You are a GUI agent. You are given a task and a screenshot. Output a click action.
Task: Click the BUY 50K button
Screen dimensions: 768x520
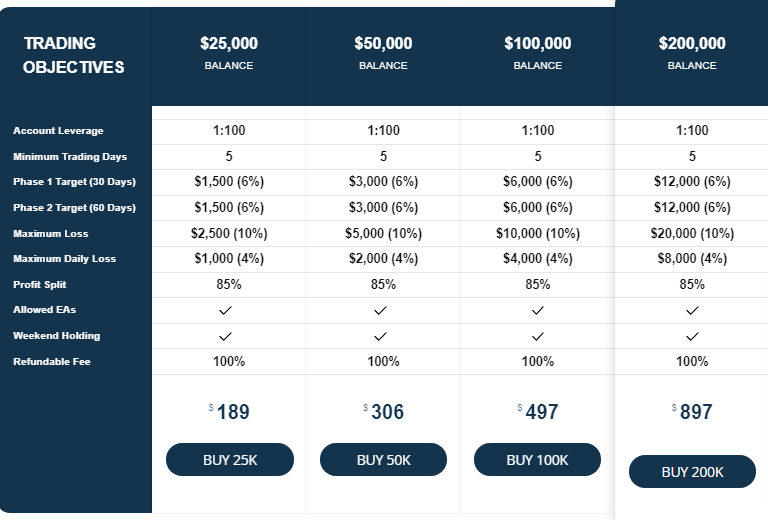(384, 460)
